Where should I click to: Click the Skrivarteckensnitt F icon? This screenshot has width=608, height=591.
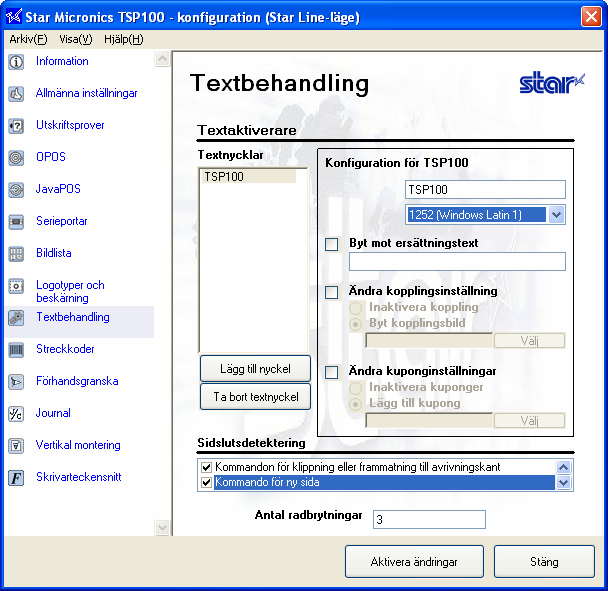click(16, 478)
